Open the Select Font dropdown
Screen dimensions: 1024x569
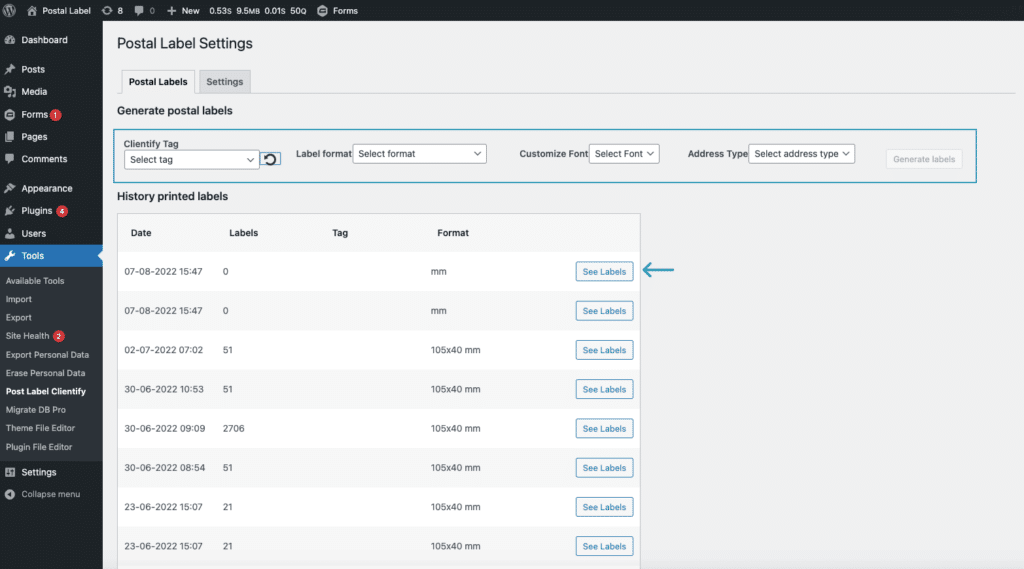(624, 154)
